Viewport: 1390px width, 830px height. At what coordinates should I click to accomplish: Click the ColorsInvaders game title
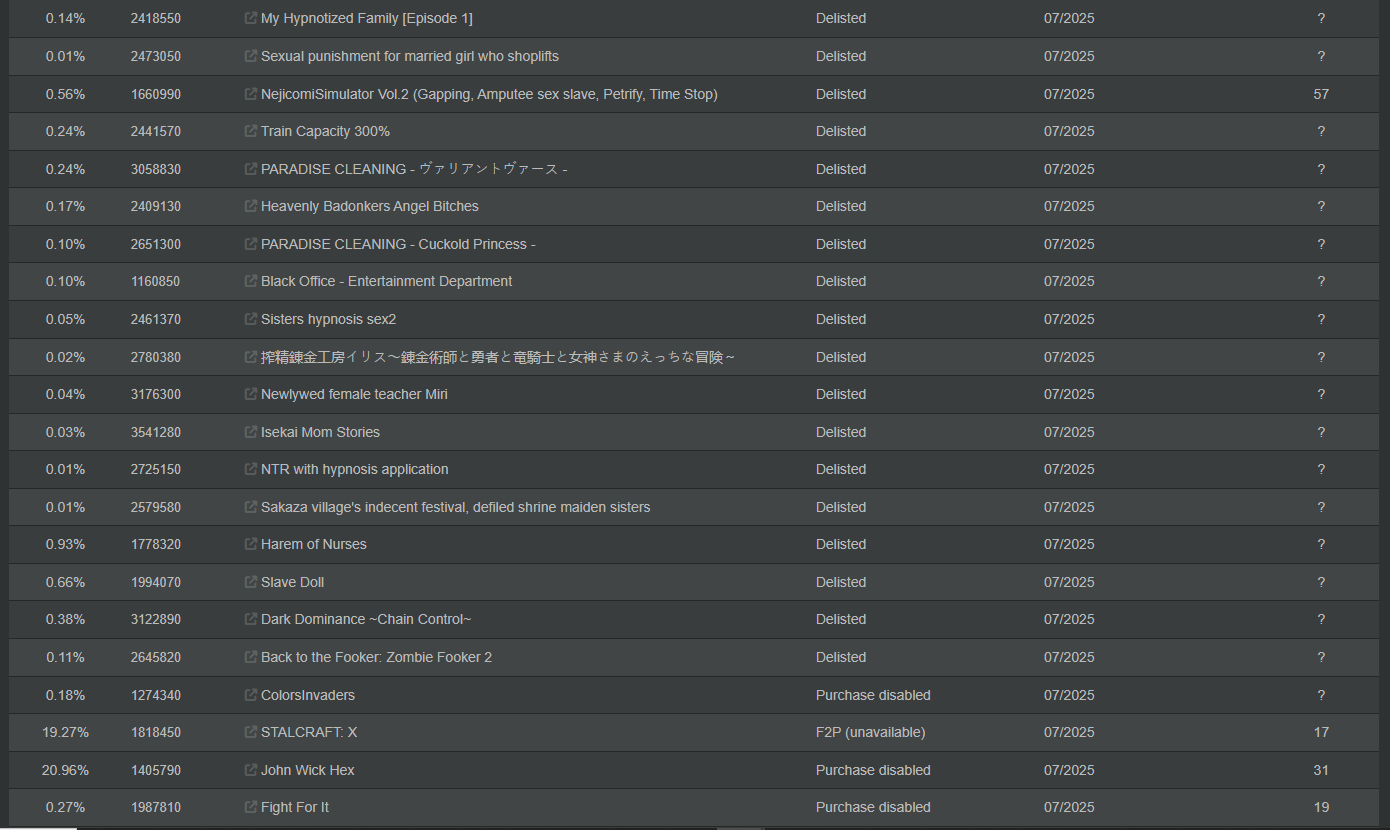[x=308, y=695]
